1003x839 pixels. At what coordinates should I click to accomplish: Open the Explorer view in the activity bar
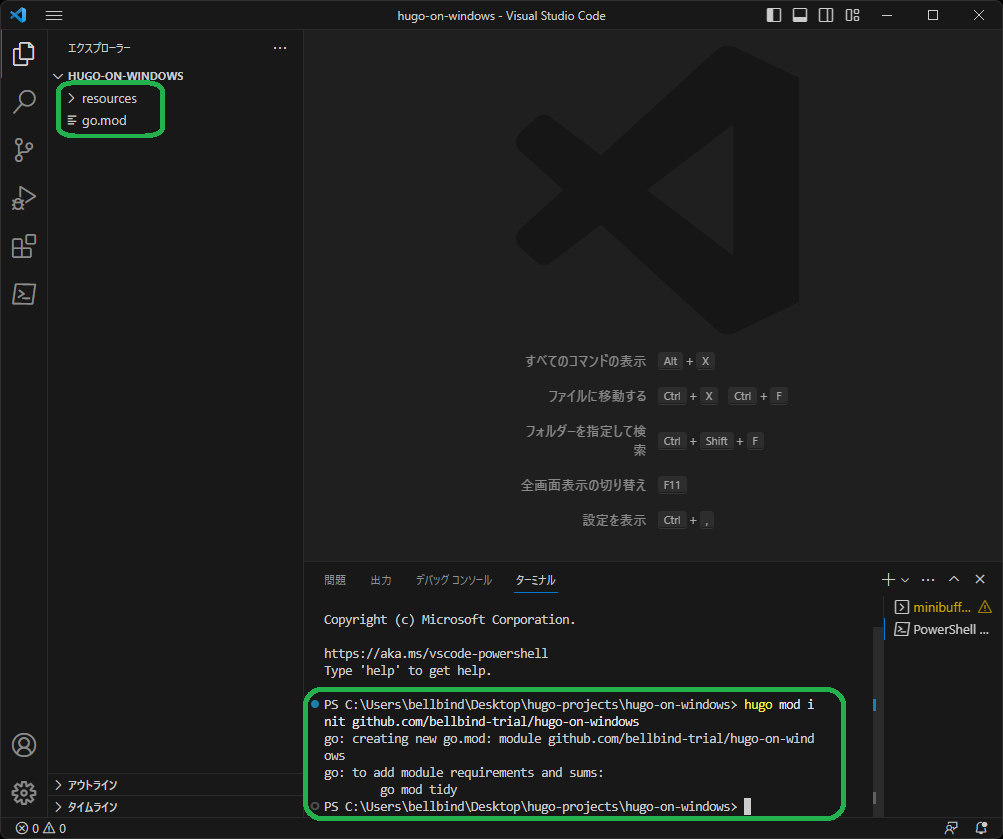point(24,54)
